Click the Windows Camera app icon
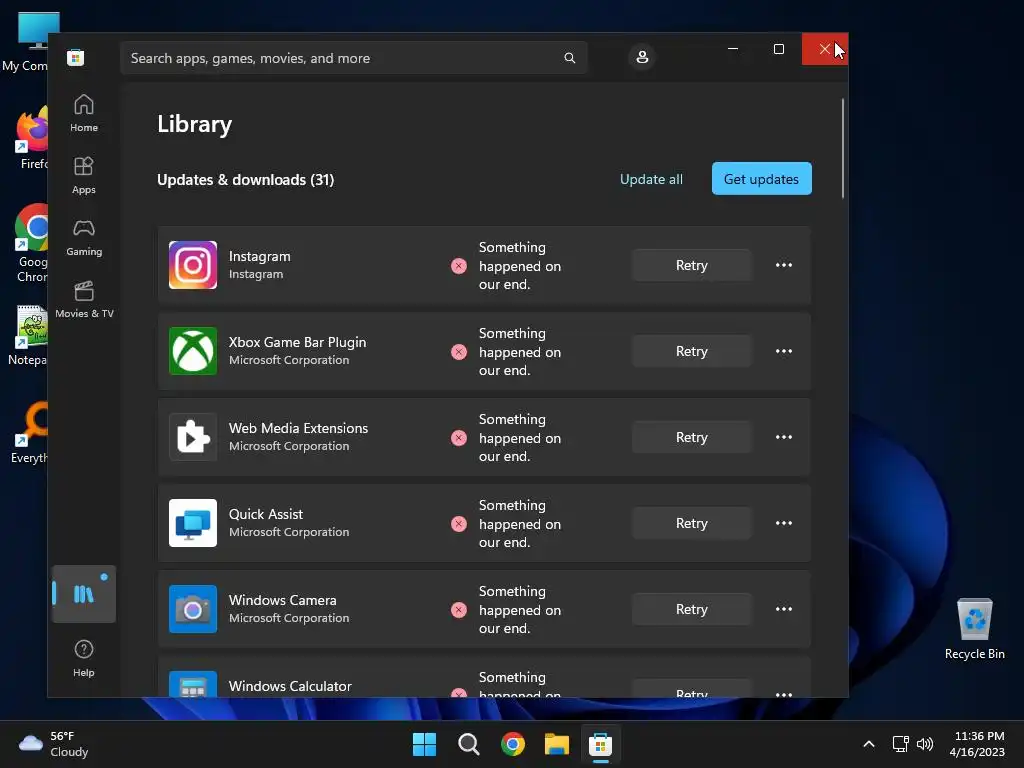This screenshot has width=1024, height=768. pyautogui.click(x=193, y=609)
